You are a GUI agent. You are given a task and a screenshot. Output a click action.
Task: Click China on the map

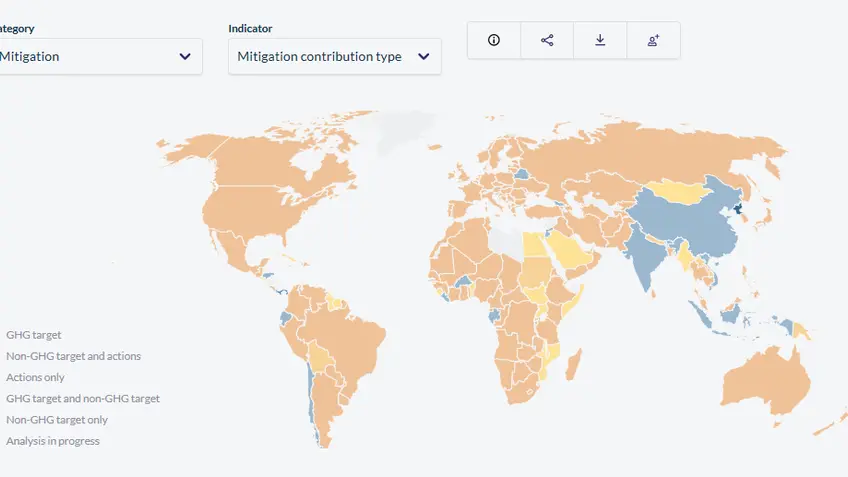coord(698,222)
